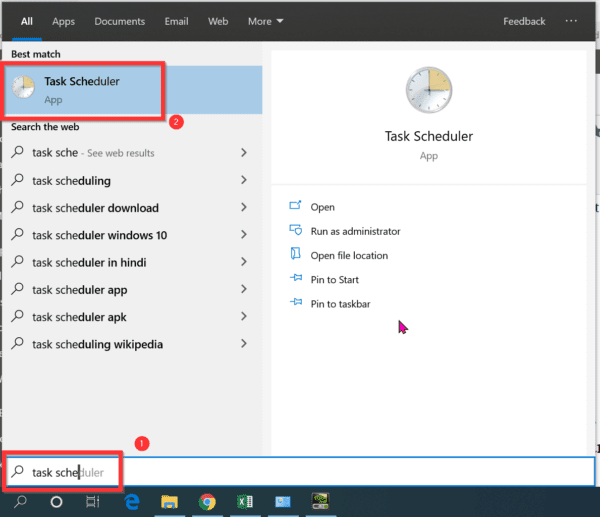Choose Pin to taskbar
The height and width of the screenshot is (517, 600).
point(341,304)
